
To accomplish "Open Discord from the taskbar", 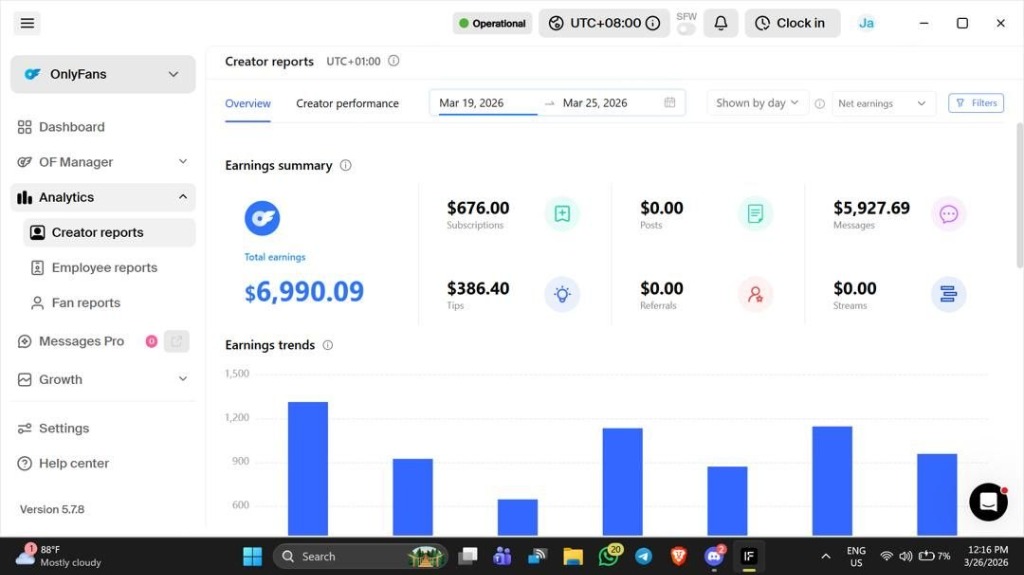I will coord(714,556).
